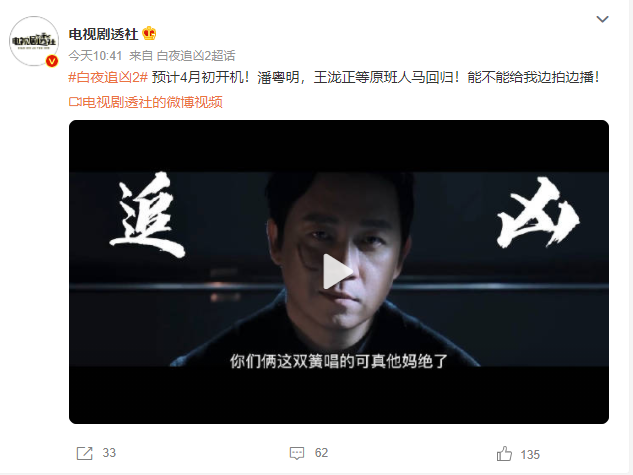The image size is (633, 475).
Task: Open the comments icon
Action: pos(297,453)
